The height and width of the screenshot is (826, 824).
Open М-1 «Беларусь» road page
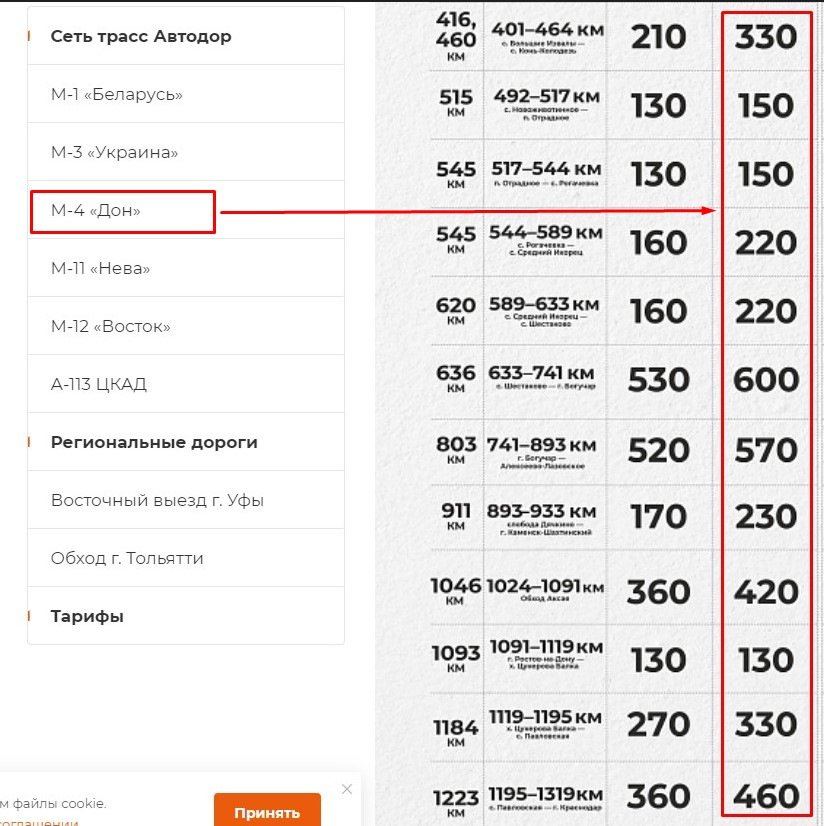tap(117, 95)
